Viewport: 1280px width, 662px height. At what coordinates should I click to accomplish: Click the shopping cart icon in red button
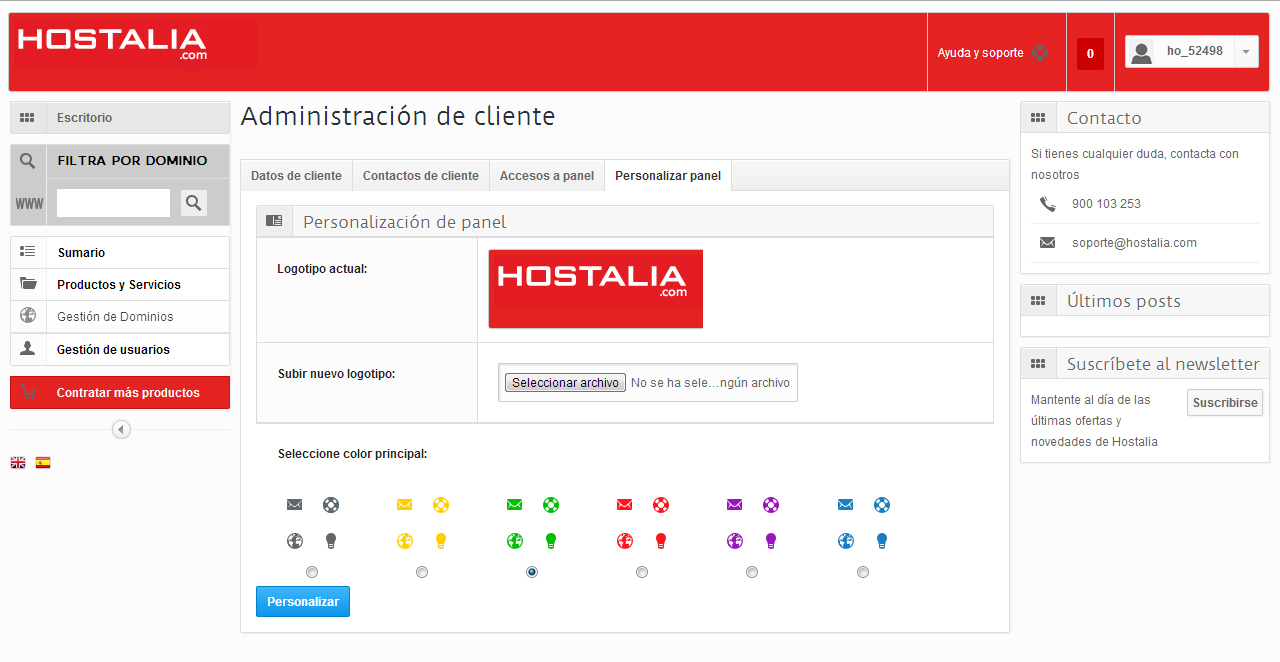pyautogui.click(x=29, y=392)
